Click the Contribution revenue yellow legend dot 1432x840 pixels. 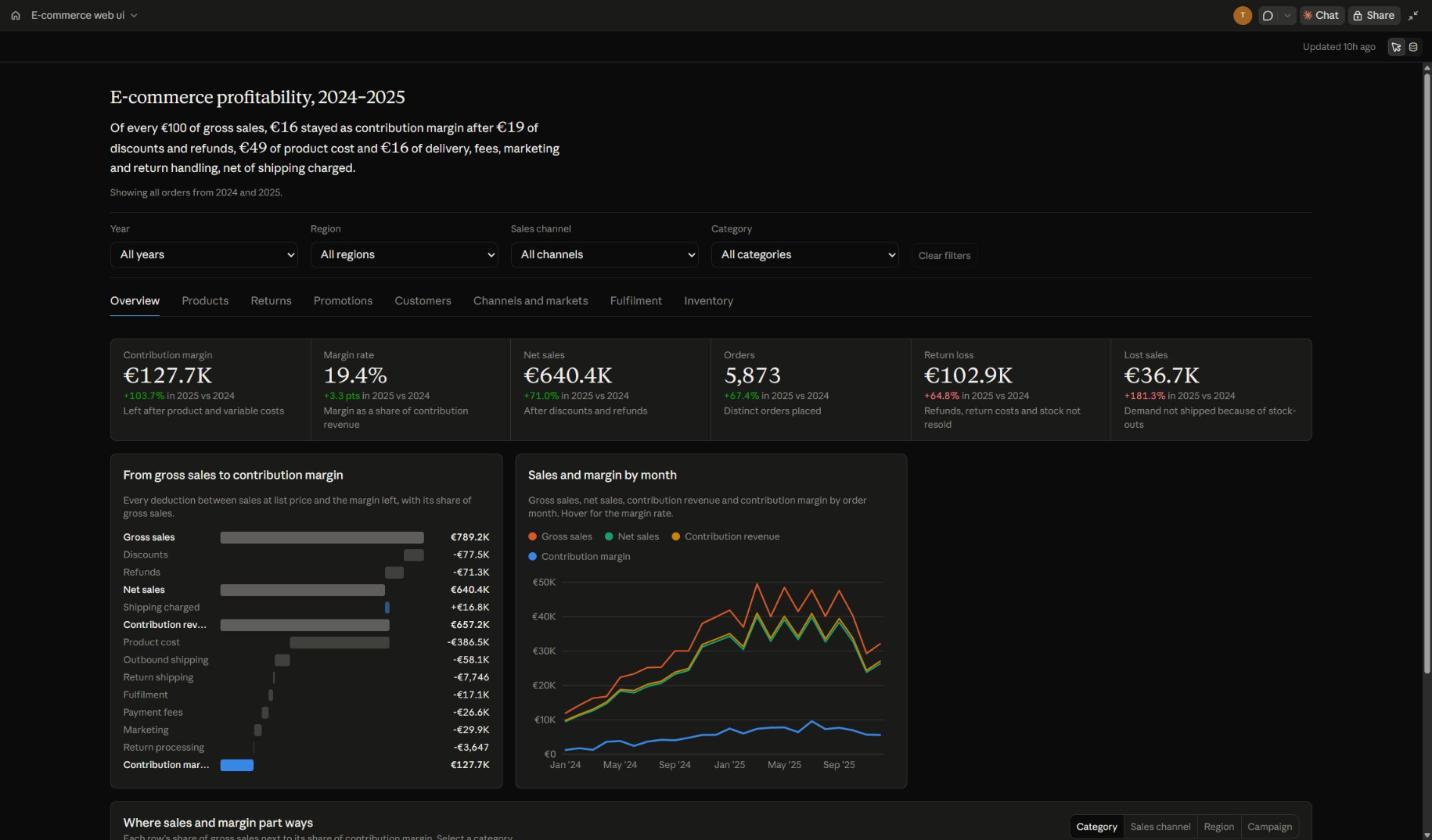tap(676, 537)
